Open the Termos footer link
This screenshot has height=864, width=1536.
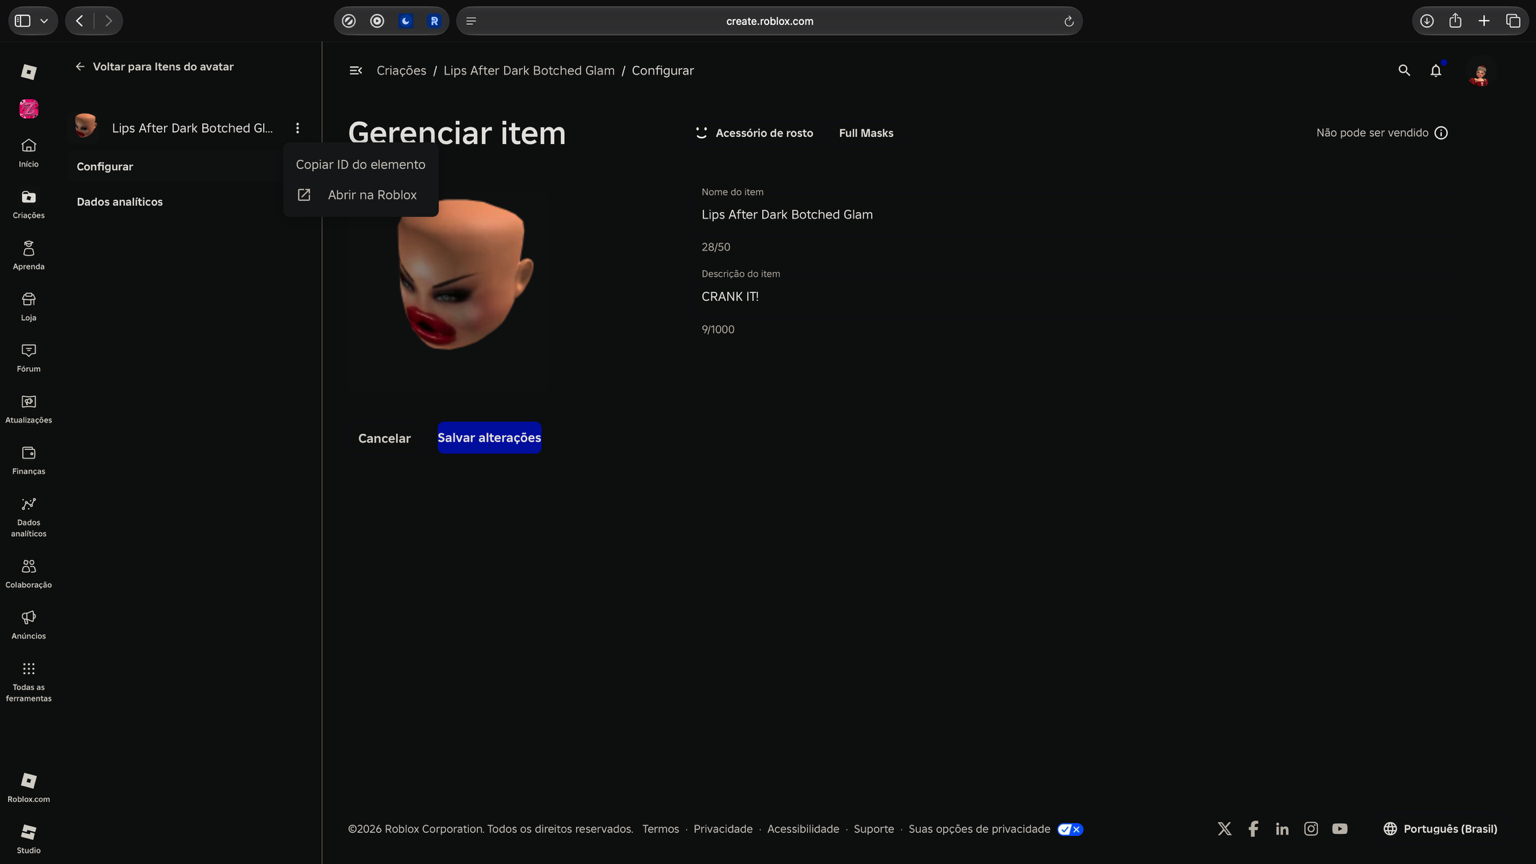click(x=660, y=829)
